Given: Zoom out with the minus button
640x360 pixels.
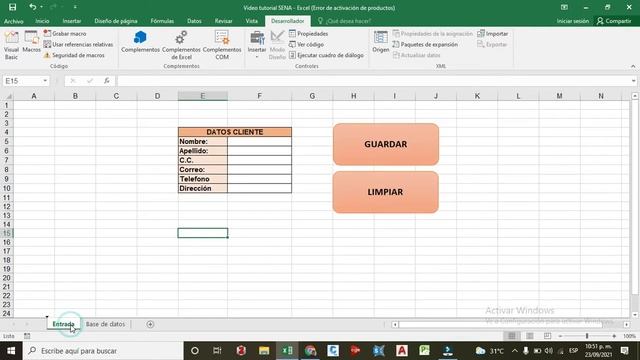Looking at the screenshot, I should tap(560, 336).
